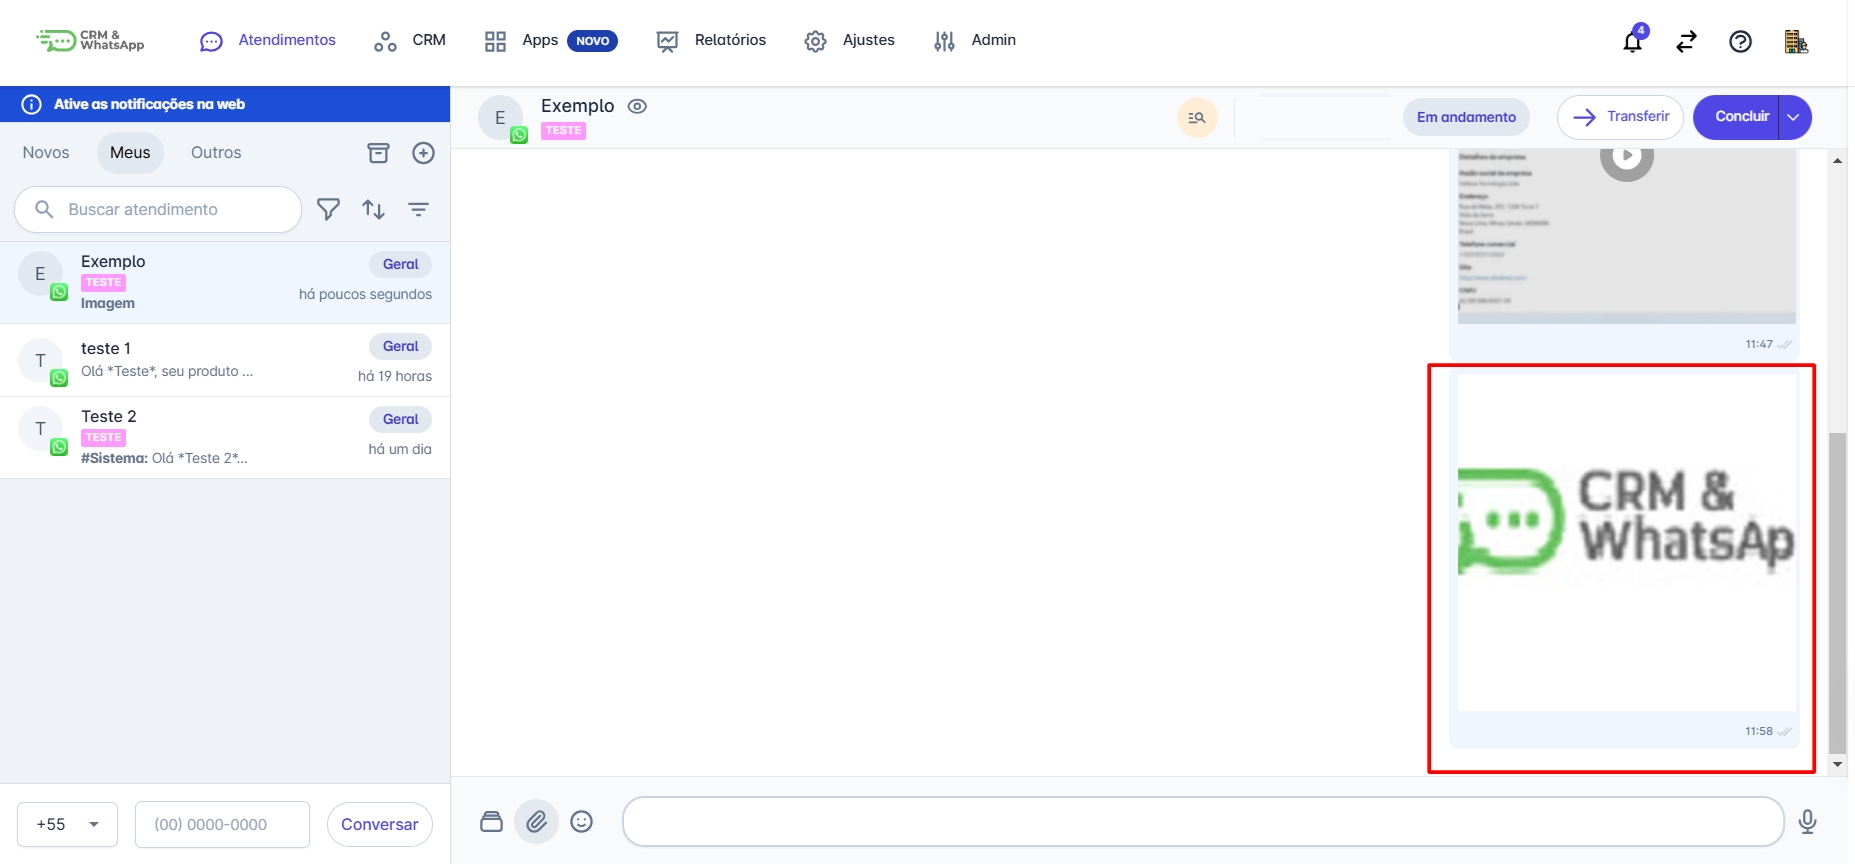Click Ative as notificações na web banner
Viewport: 1855px width, 864px height.
225,104
